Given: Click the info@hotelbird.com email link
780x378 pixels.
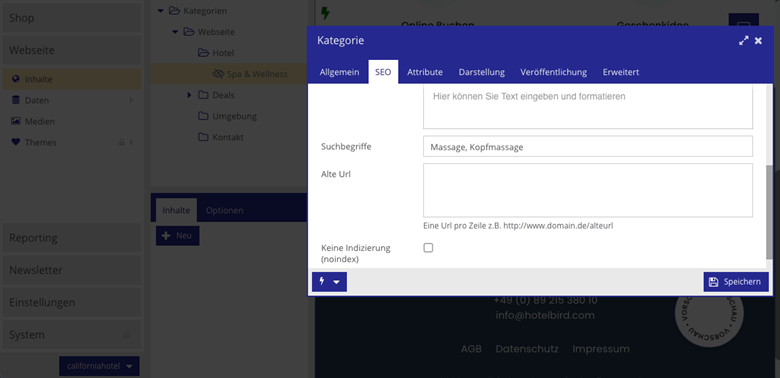Looking at the screenshot, I should coord(545,315).
